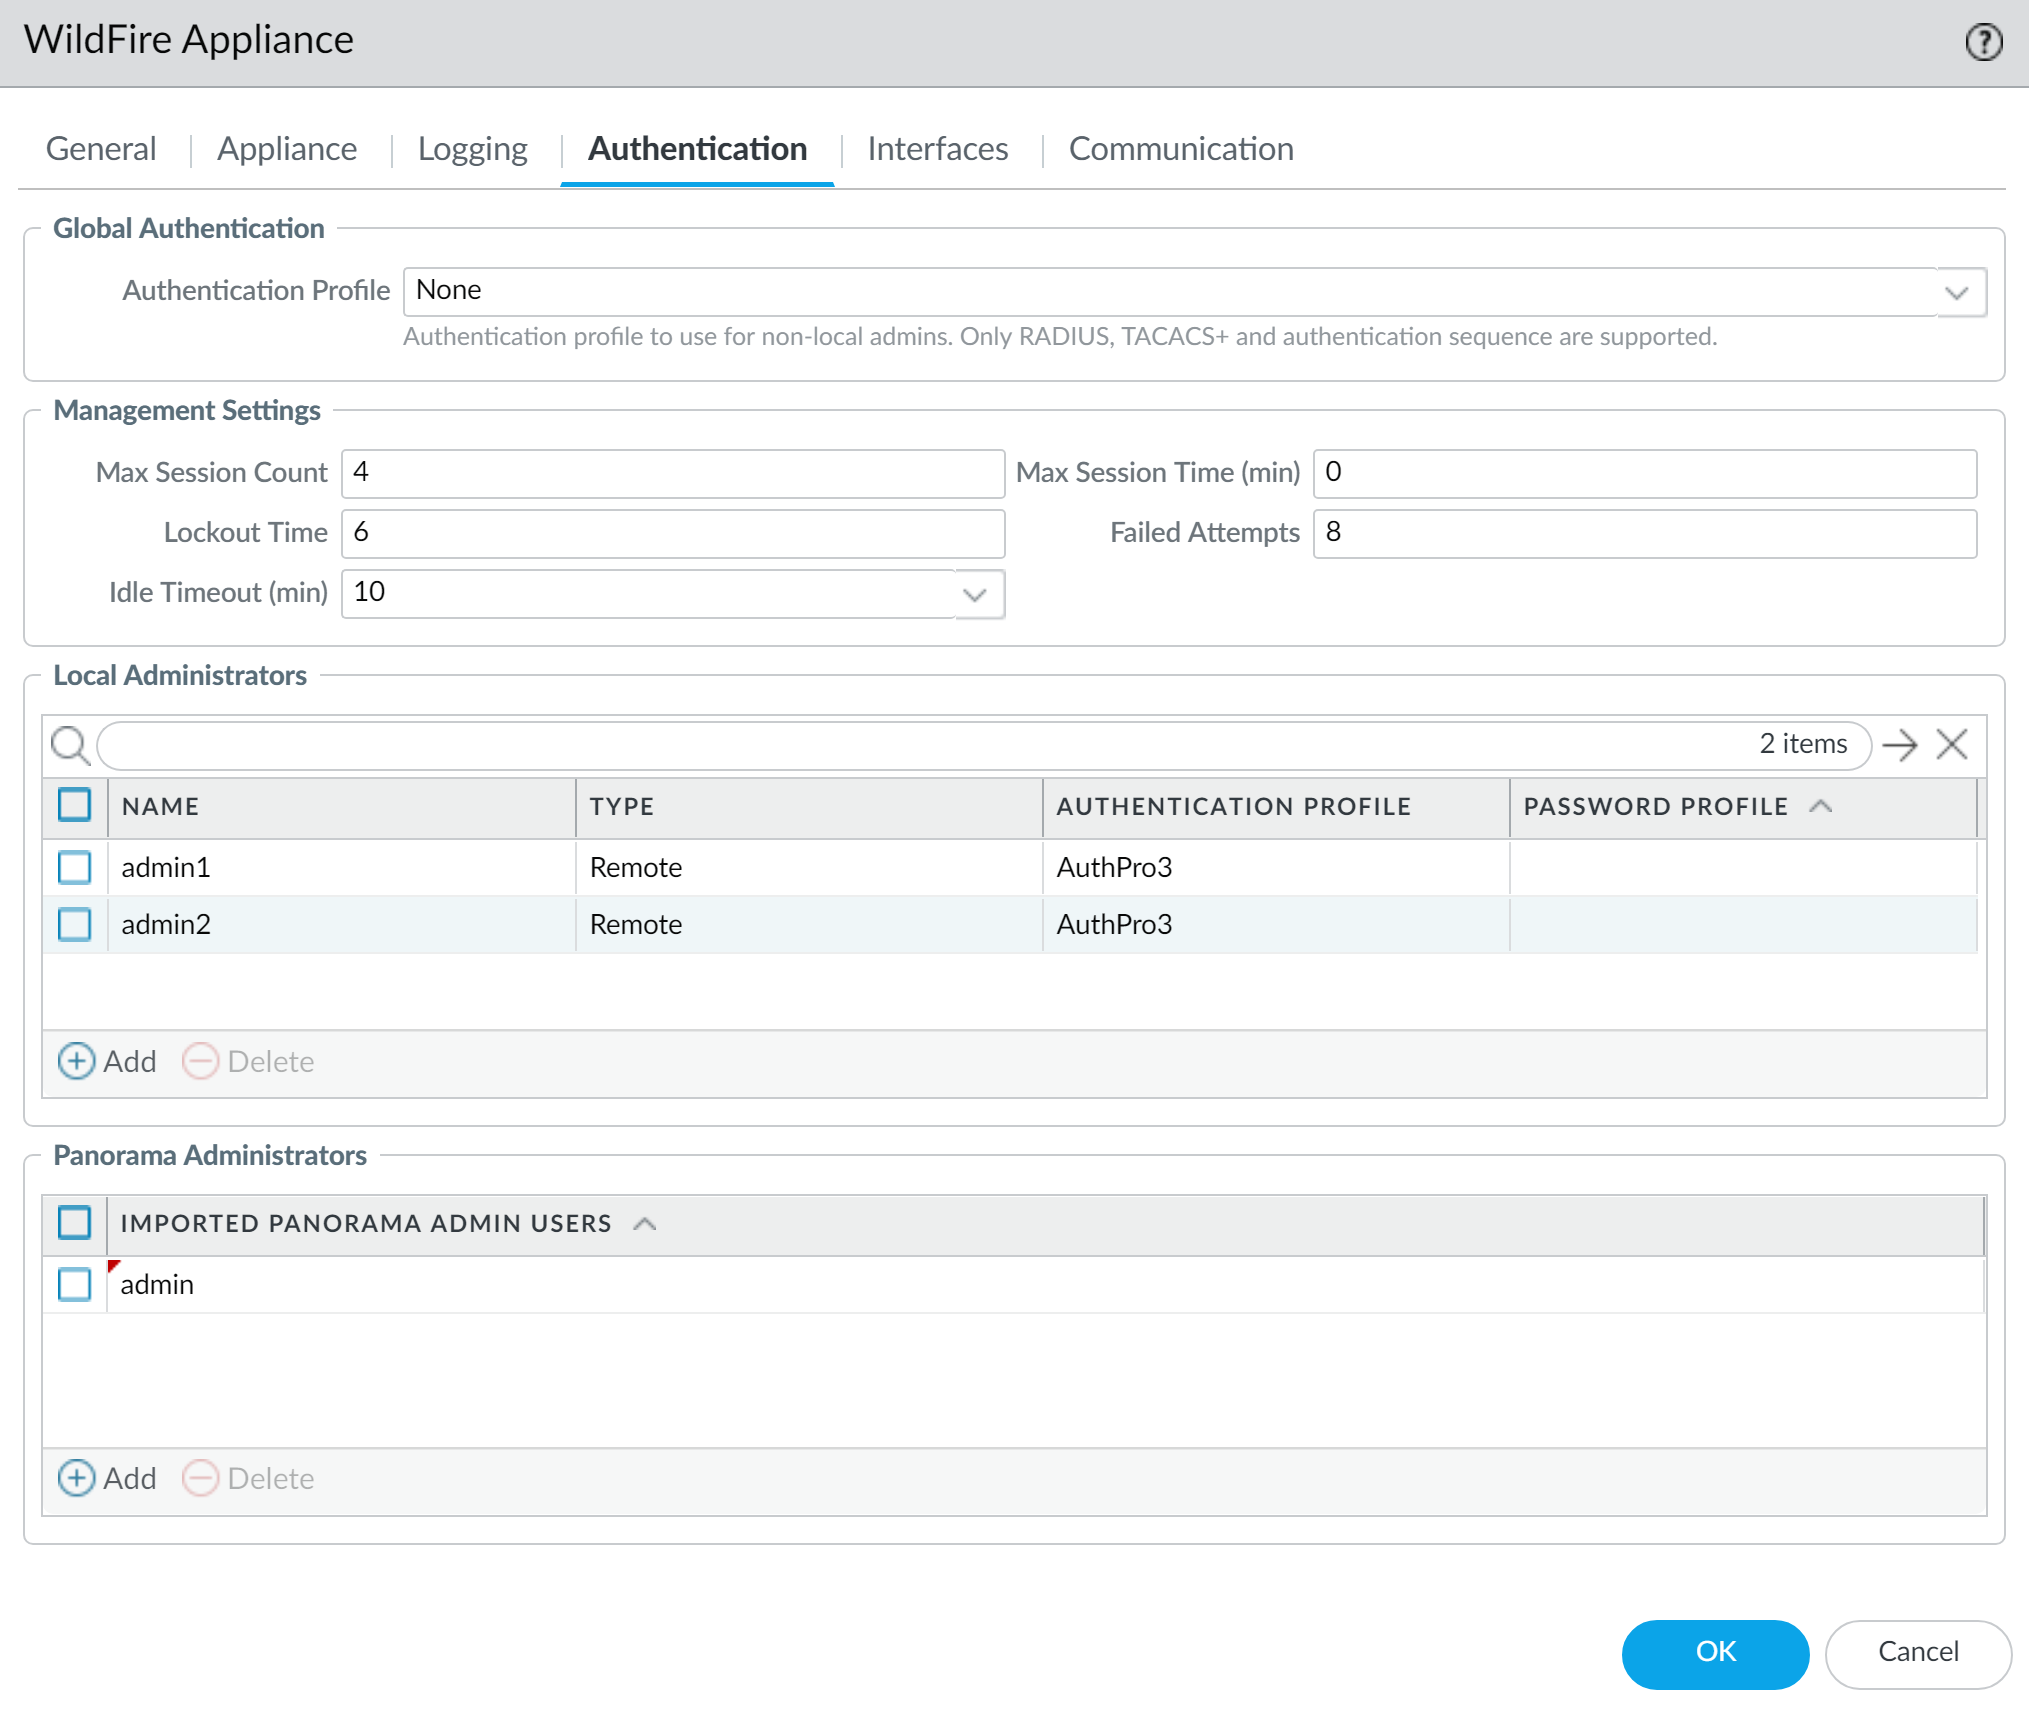Open the help icon in title bar
2029x1728 pixels.
1983,42
